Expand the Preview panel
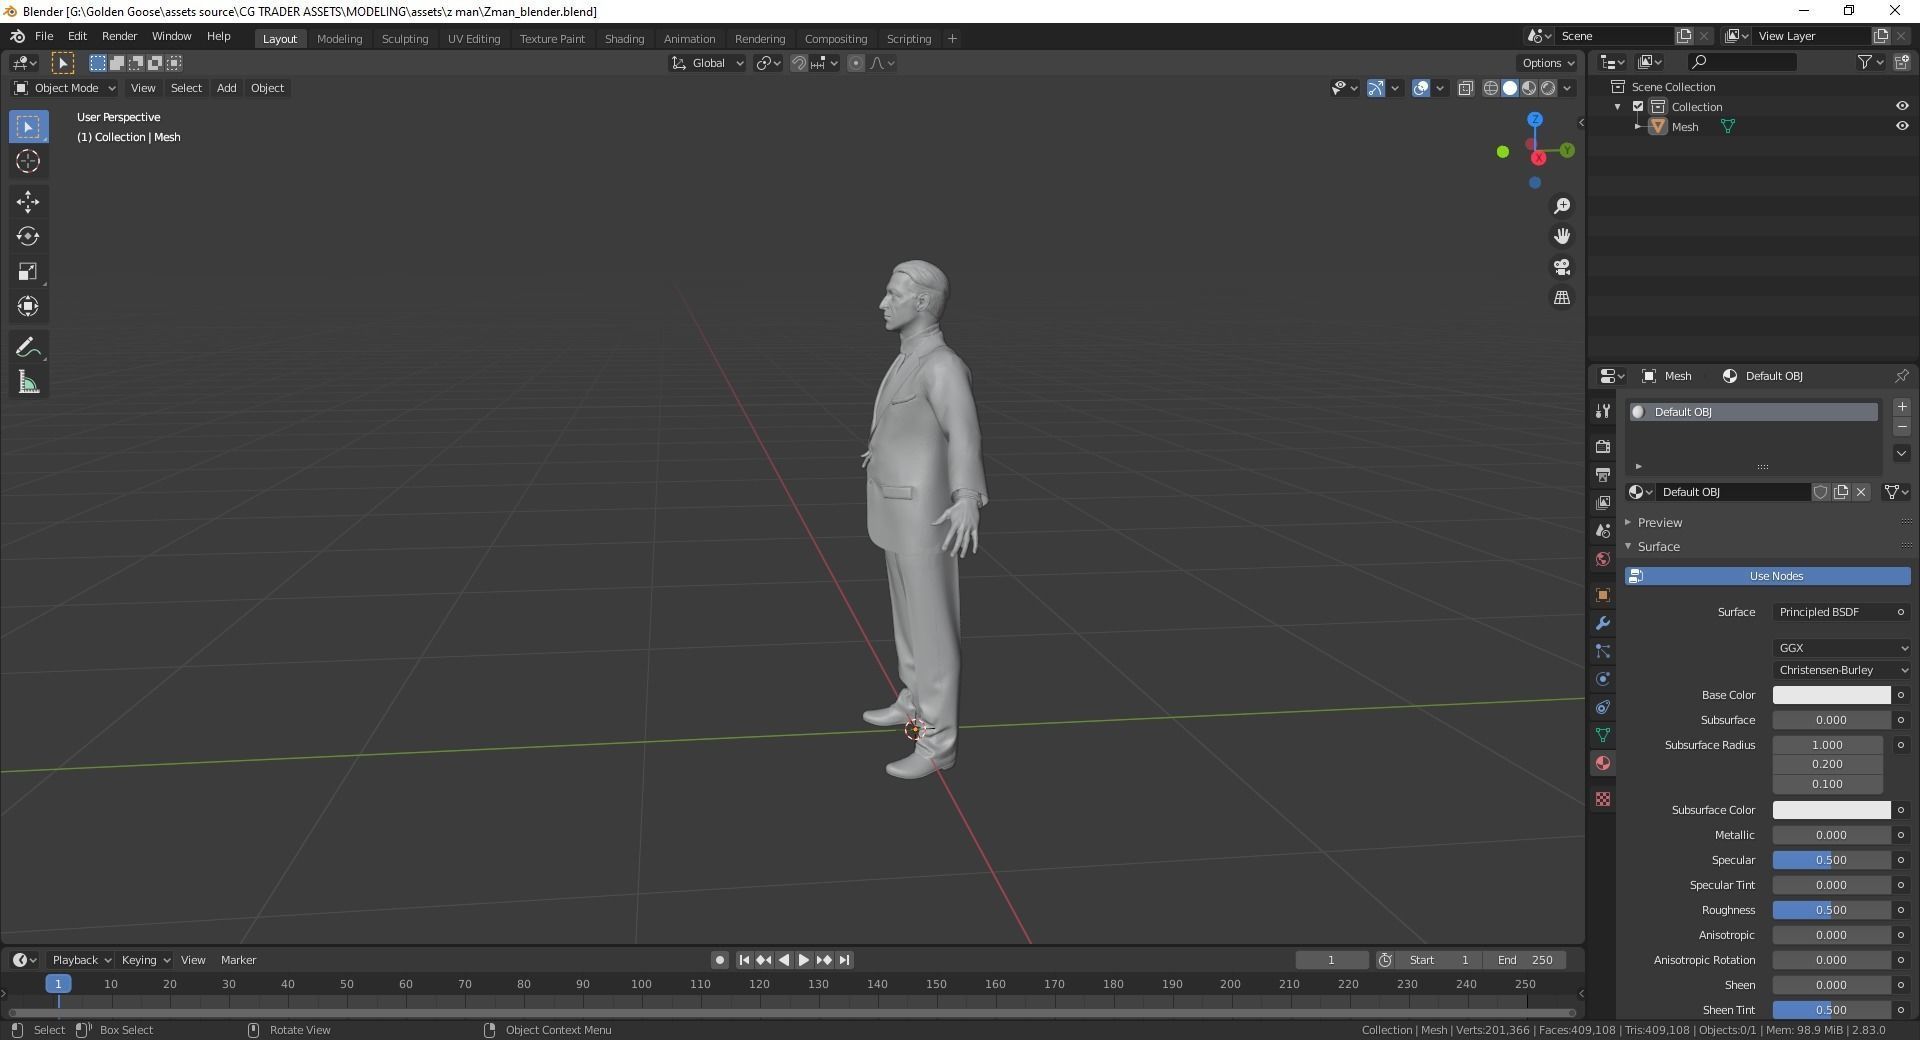This screenshot has height=1040, width=1920. (1660, 523)
